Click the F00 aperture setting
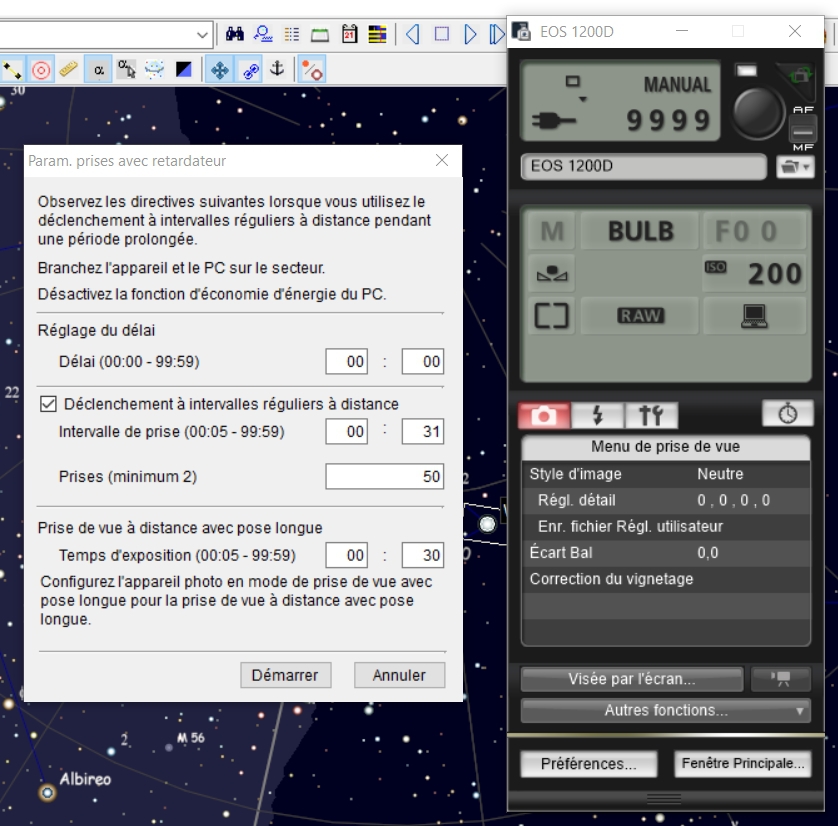The image size is (838, 826). click(755, 231)
